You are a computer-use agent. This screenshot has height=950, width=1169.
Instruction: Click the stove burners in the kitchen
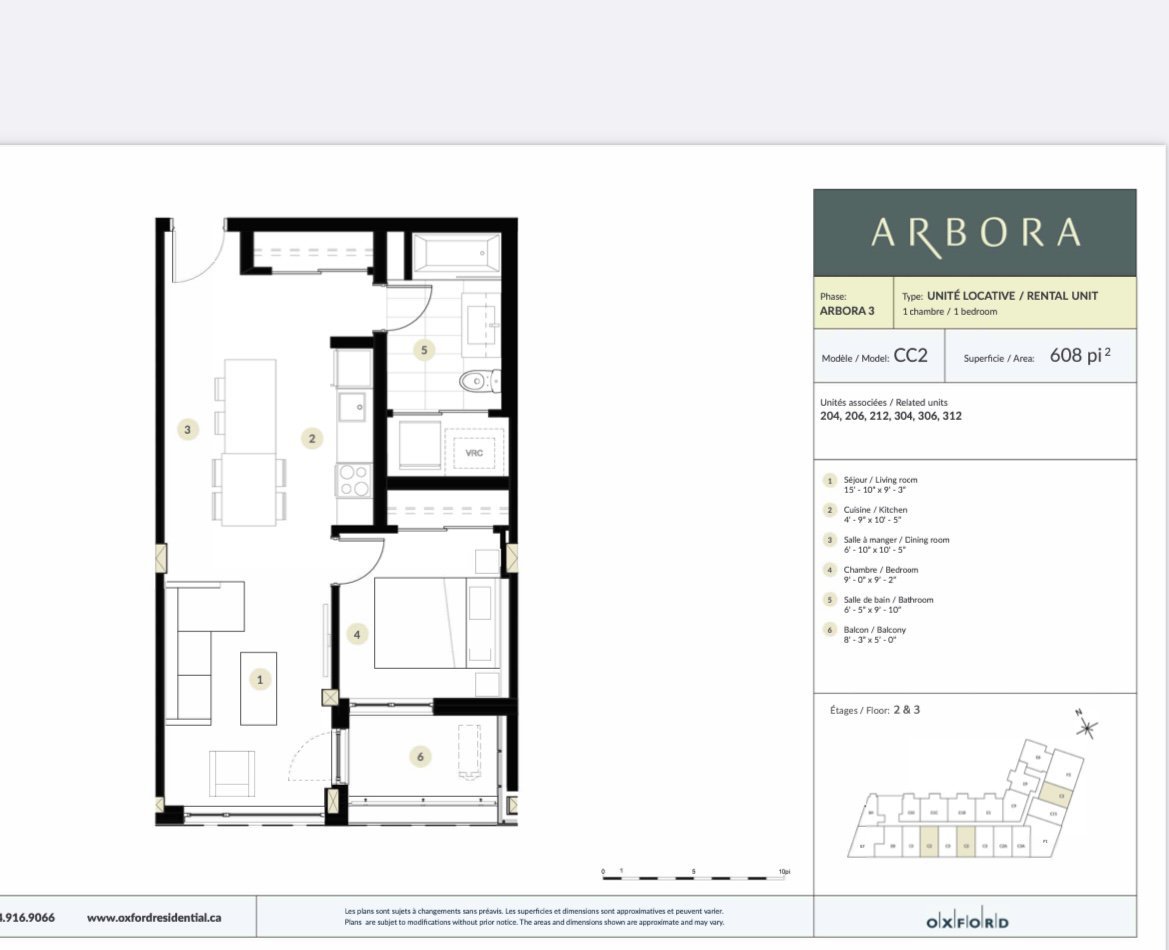(x=353, y=480)
